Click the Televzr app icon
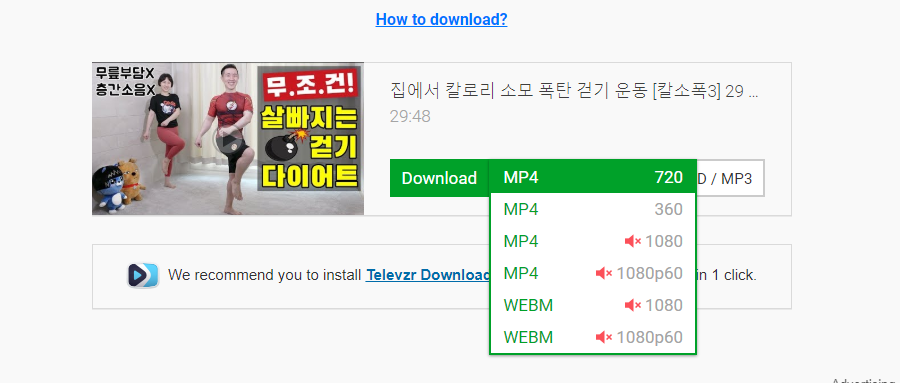This screenshot has height=383, width=900. tap(142, 275)
